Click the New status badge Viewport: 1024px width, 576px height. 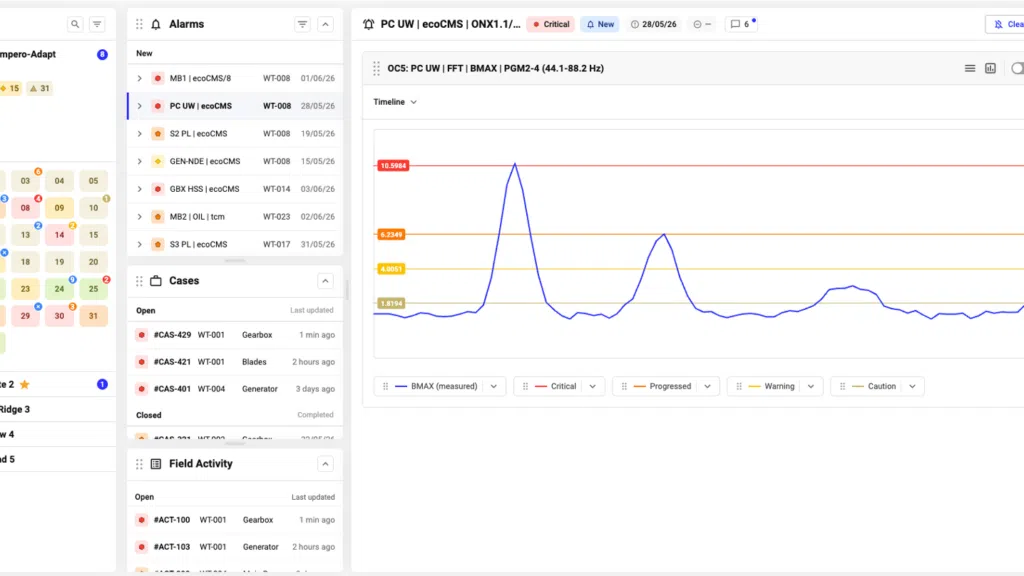point(600,24)
